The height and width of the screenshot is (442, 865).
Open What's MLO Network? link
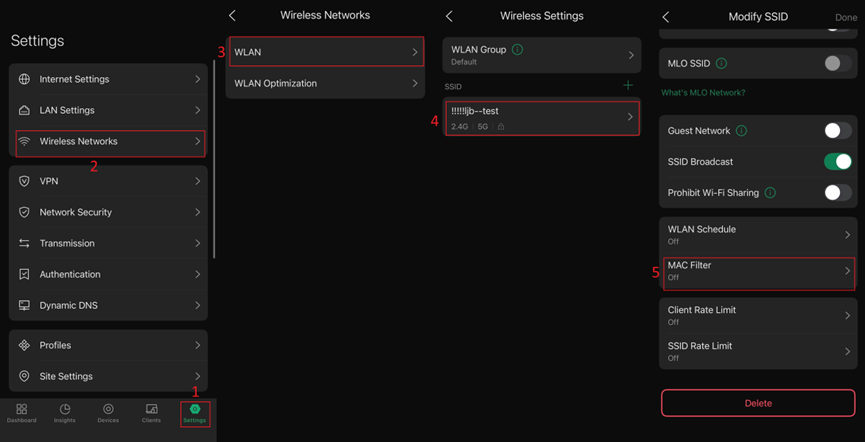coord(703,93)
